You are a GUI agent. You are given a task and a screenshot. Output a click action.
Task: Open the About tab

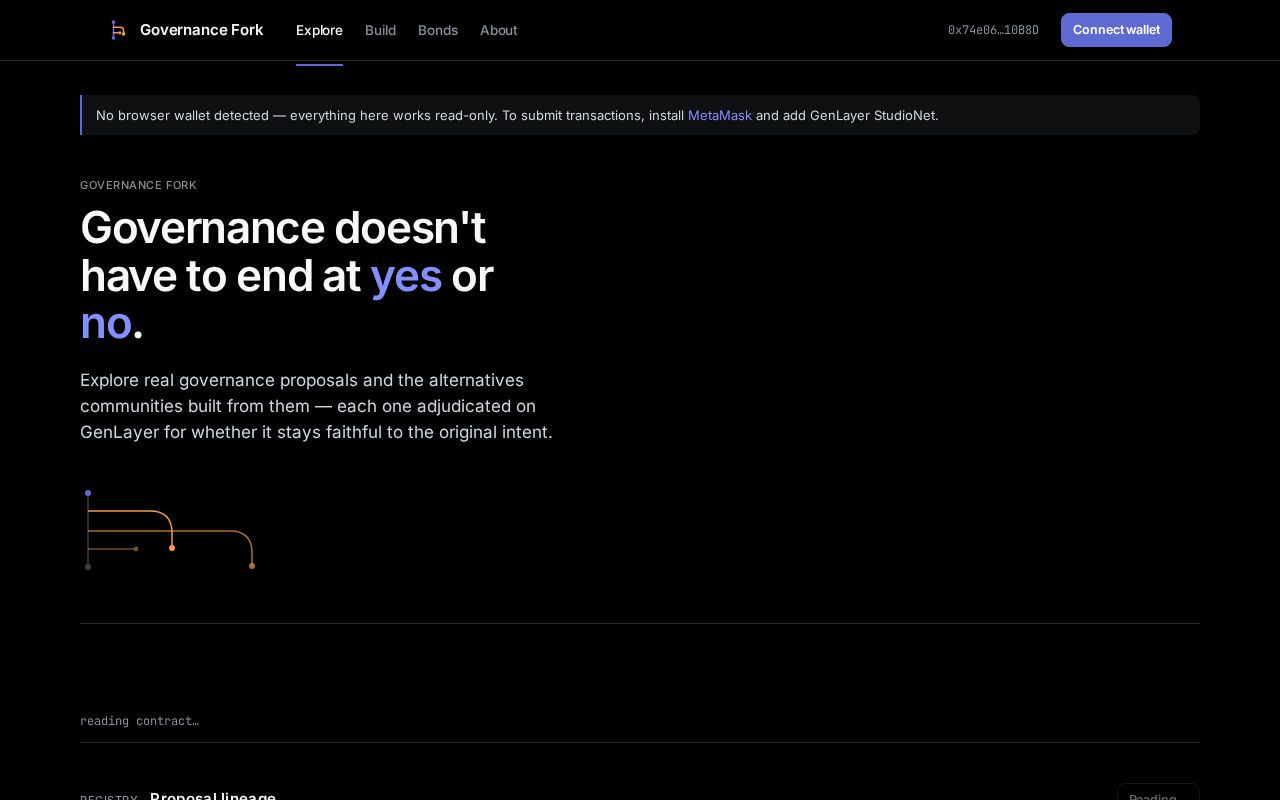498,30
